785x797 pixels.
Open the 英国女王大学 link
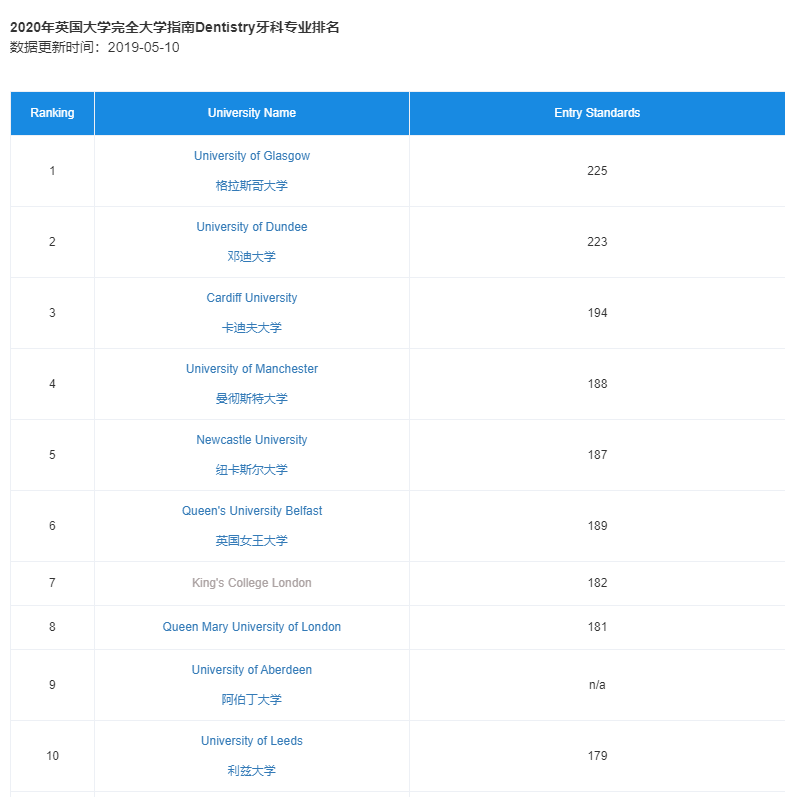pyautogui.click(x=252, y=541)
